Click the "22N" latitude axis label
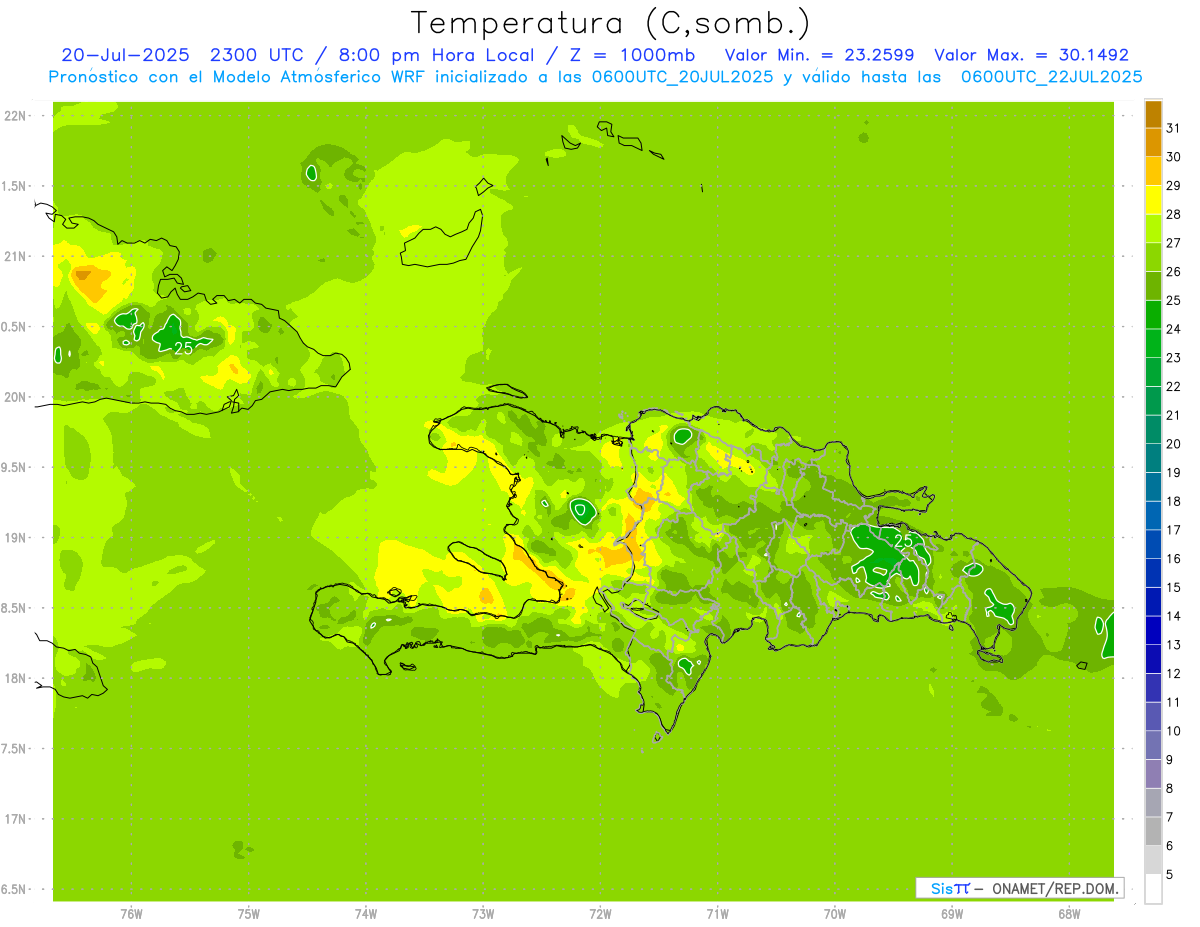The width and height of the screenshot is (1200, 927). point(15,116)
